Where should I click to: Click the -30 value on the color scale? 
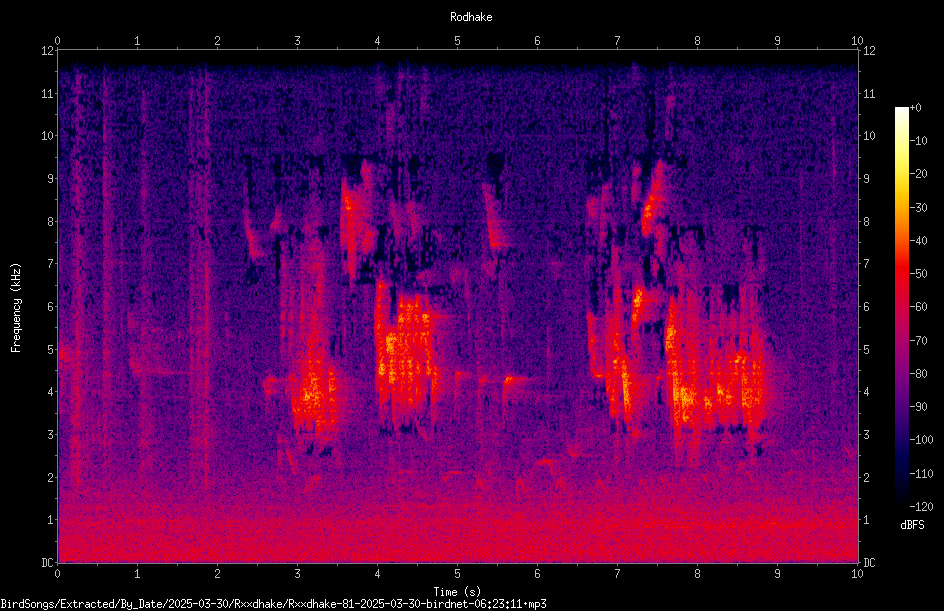coord(918,208)
